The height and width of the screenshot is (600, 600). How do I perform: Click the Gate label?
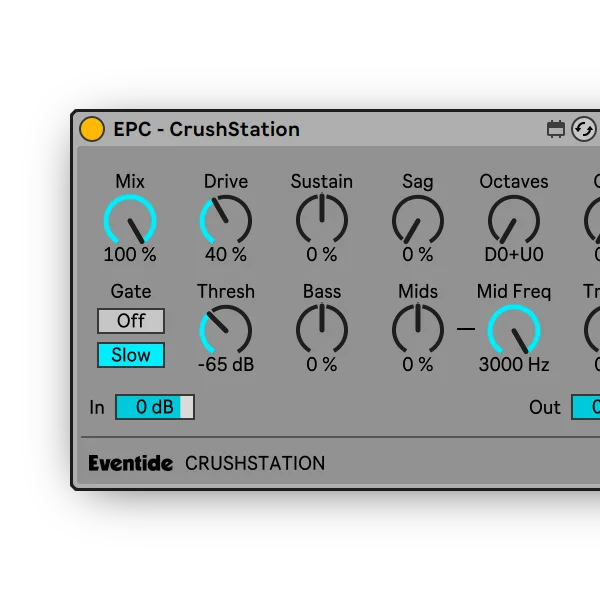pos(131,292)
